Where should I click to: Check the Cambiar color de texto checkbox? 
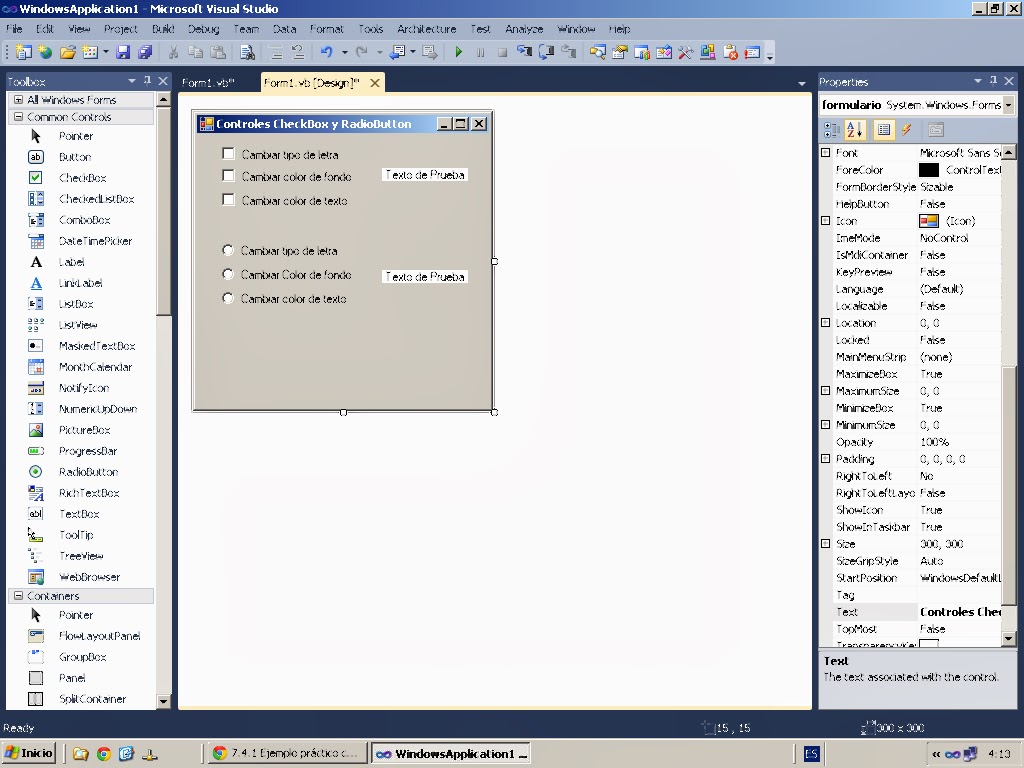tap(228, 199)
